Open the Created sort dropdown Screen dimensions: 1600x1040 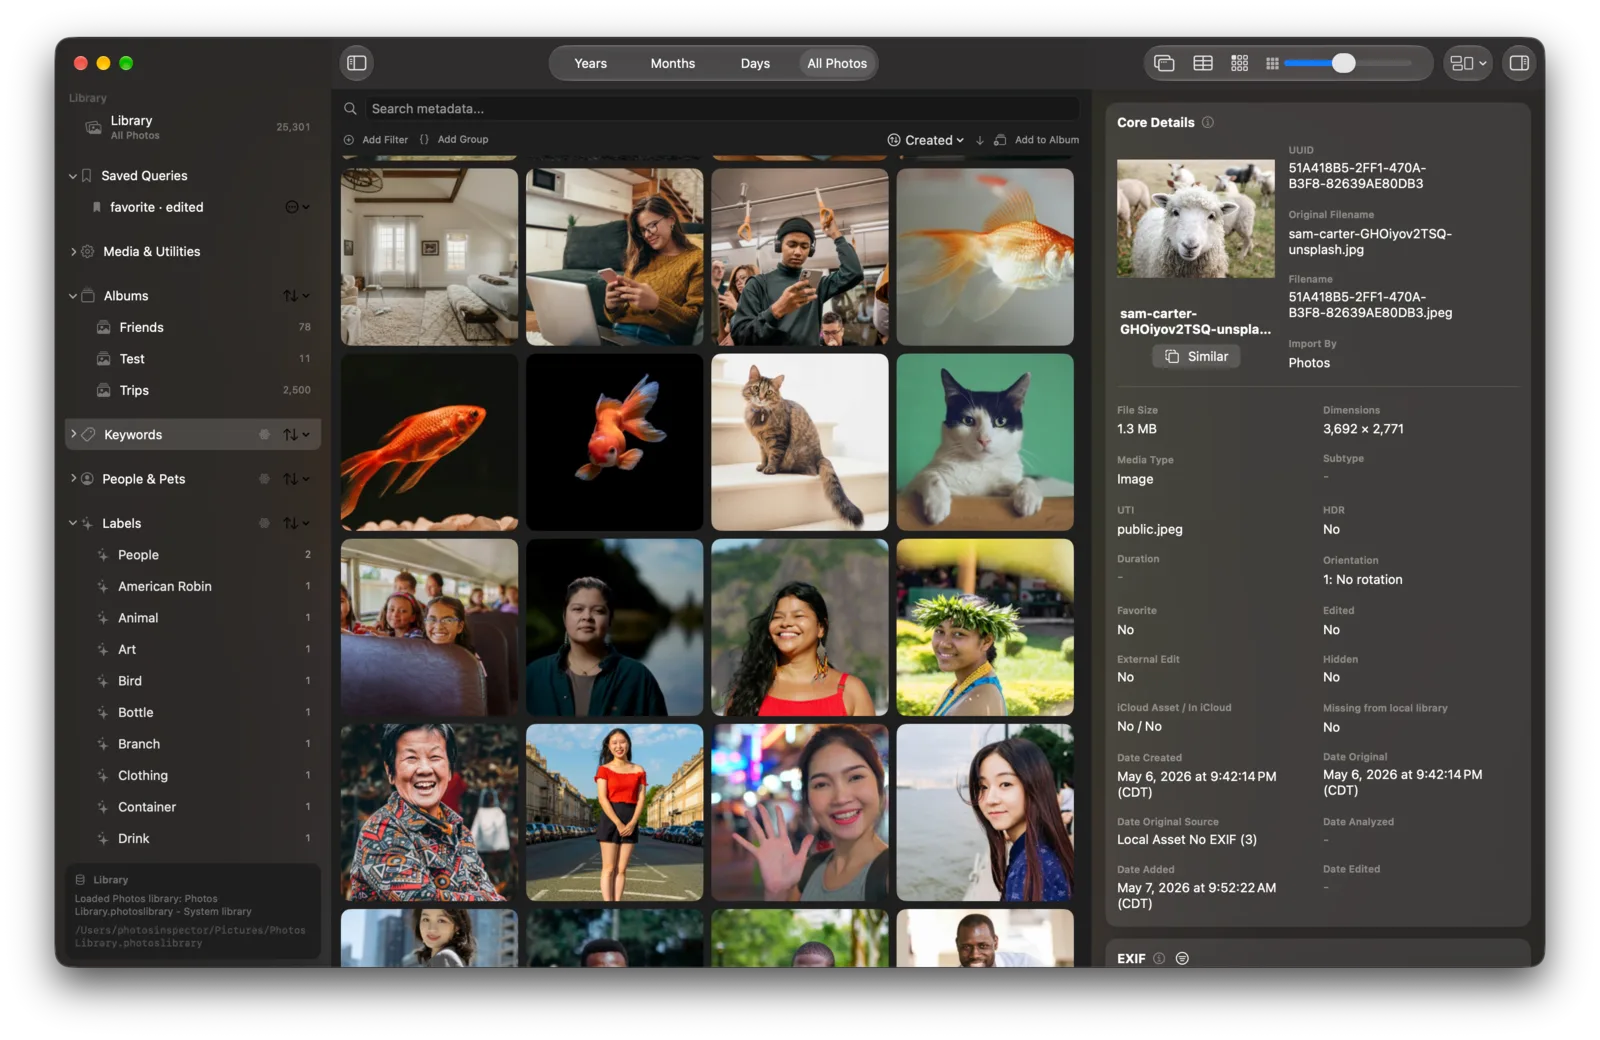pos(926,140)
